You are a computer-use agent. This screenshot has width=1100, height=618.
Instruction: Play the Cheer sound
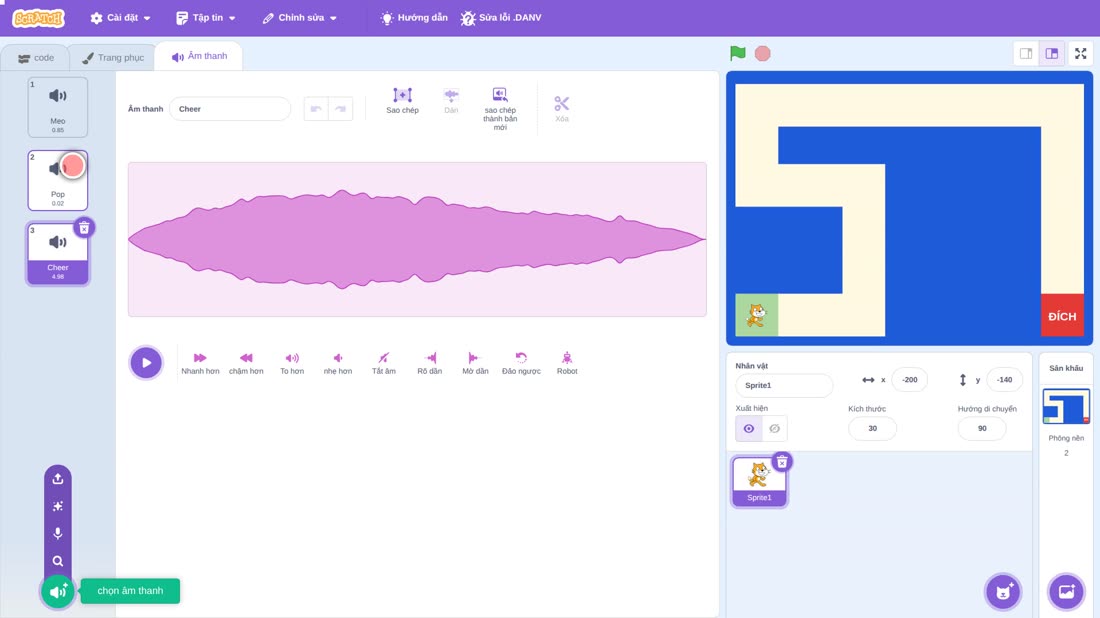(x=146, y=363)
